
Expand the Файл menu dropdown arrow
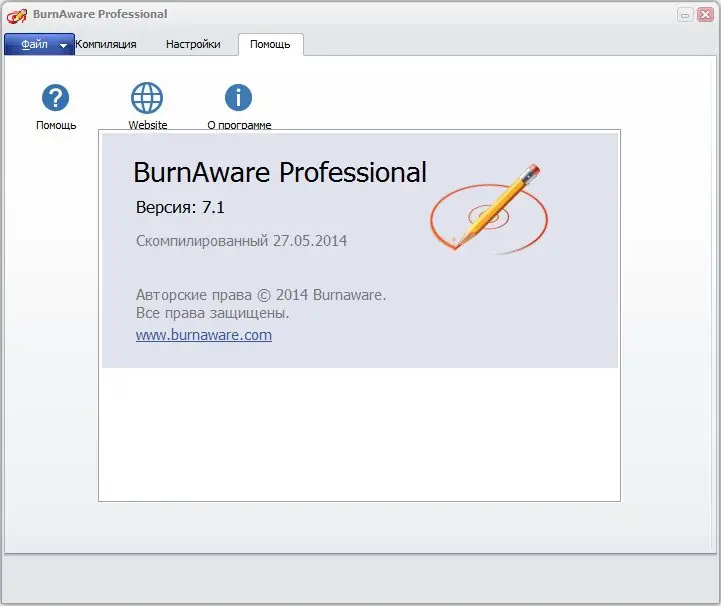63,45
